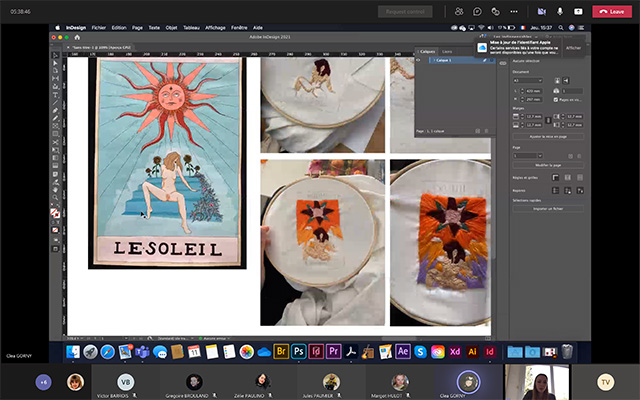Select the Free Transform tool

pyautogui.click(x=56, y=150)
